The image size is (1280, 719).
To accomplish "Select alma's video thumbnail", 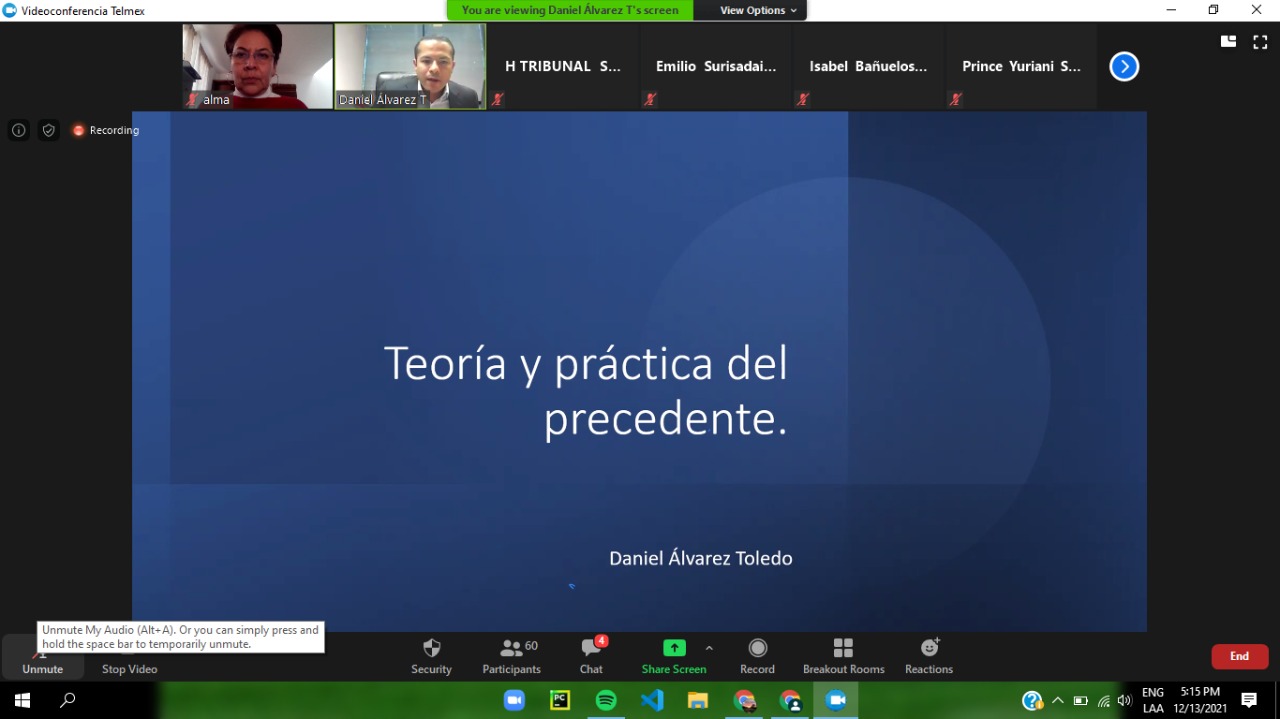I will click(x=258, y=66).
